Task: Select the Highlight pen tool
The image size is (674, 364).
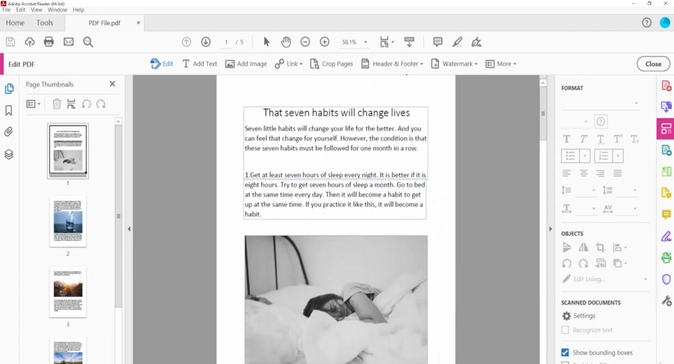Action: pyautogui.click(x=457, y=42)
